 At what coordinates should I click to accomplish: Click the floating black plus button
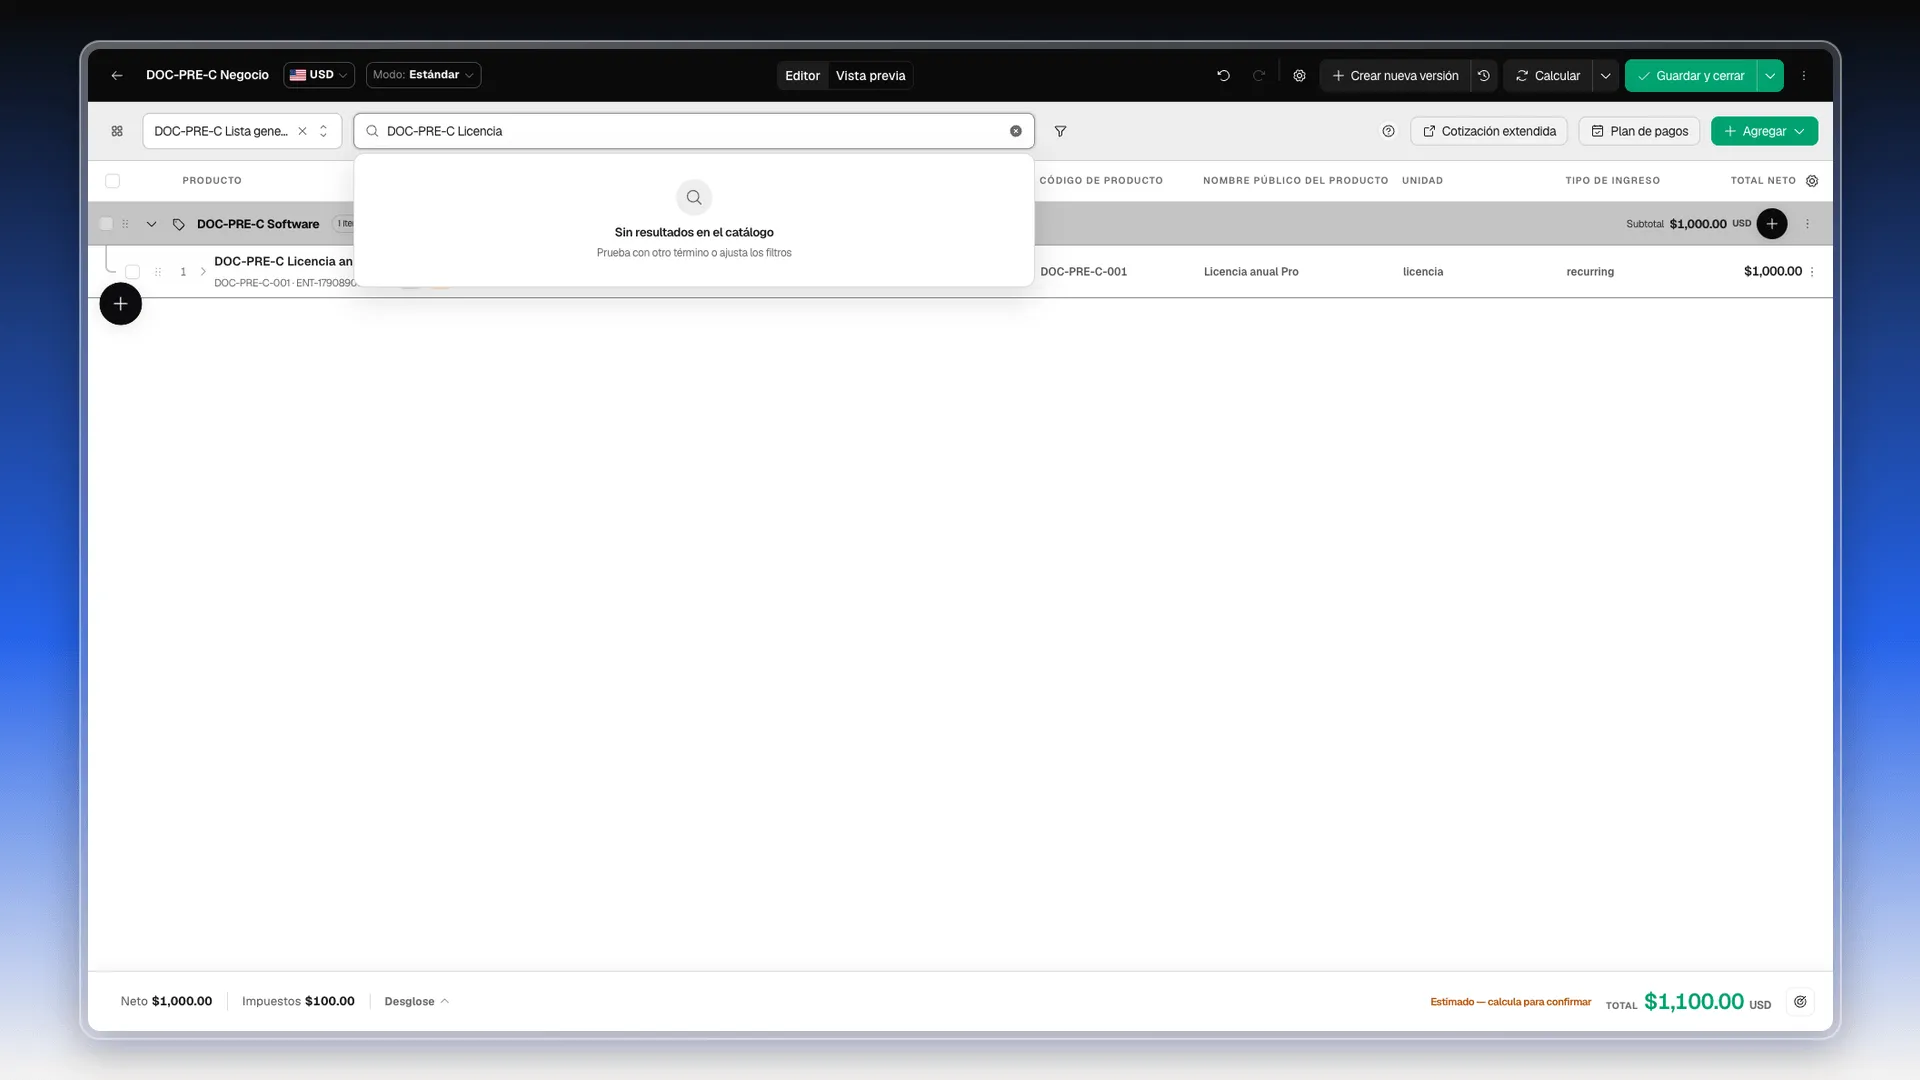(120, 304)
